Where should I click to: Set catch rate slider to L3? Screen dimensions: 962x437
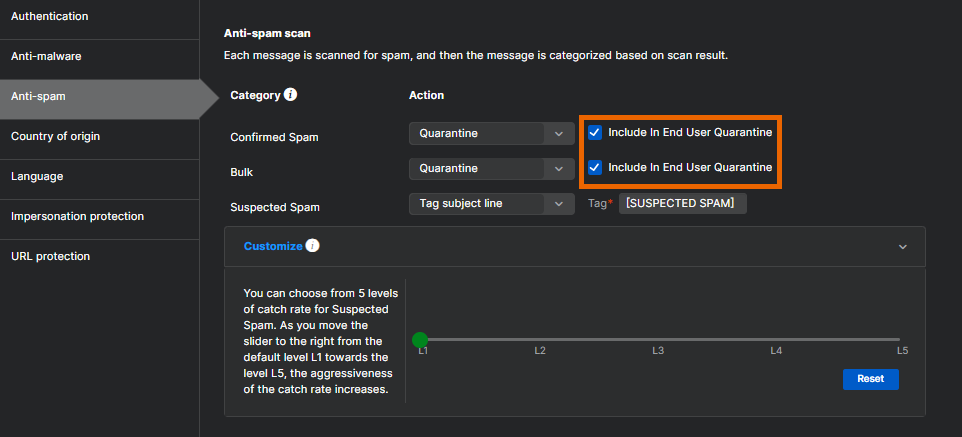[658, 340]
